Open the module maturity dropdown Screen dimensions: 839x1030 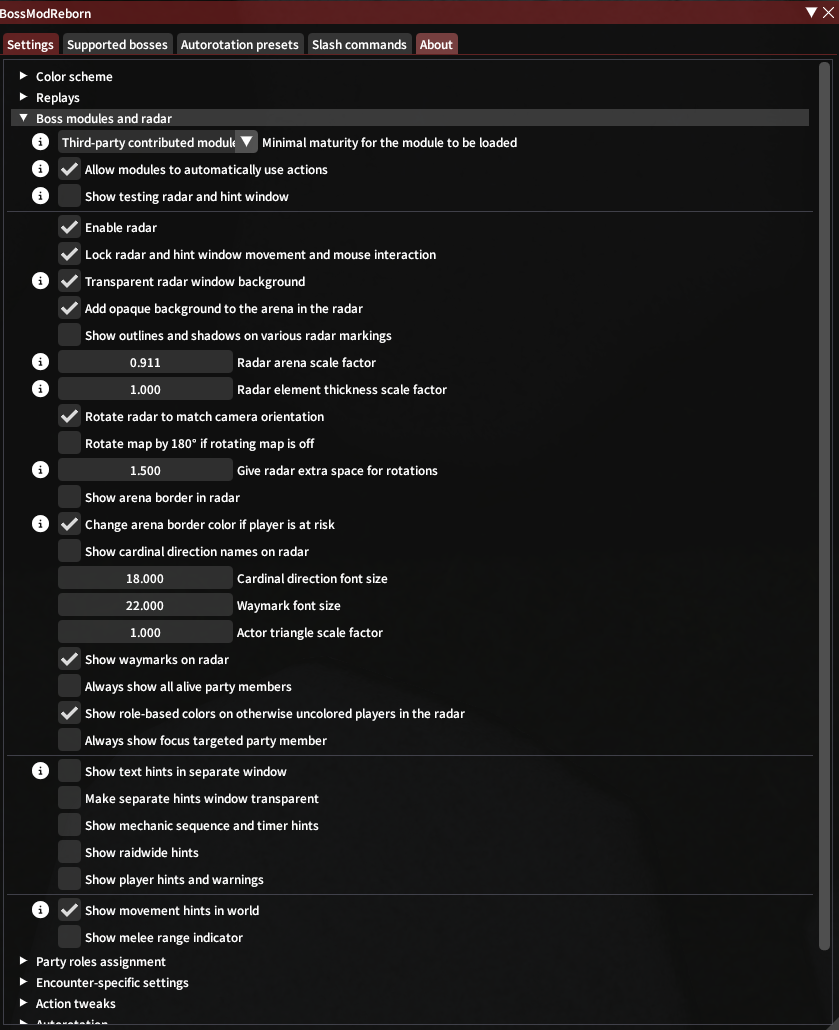(246, 142)
